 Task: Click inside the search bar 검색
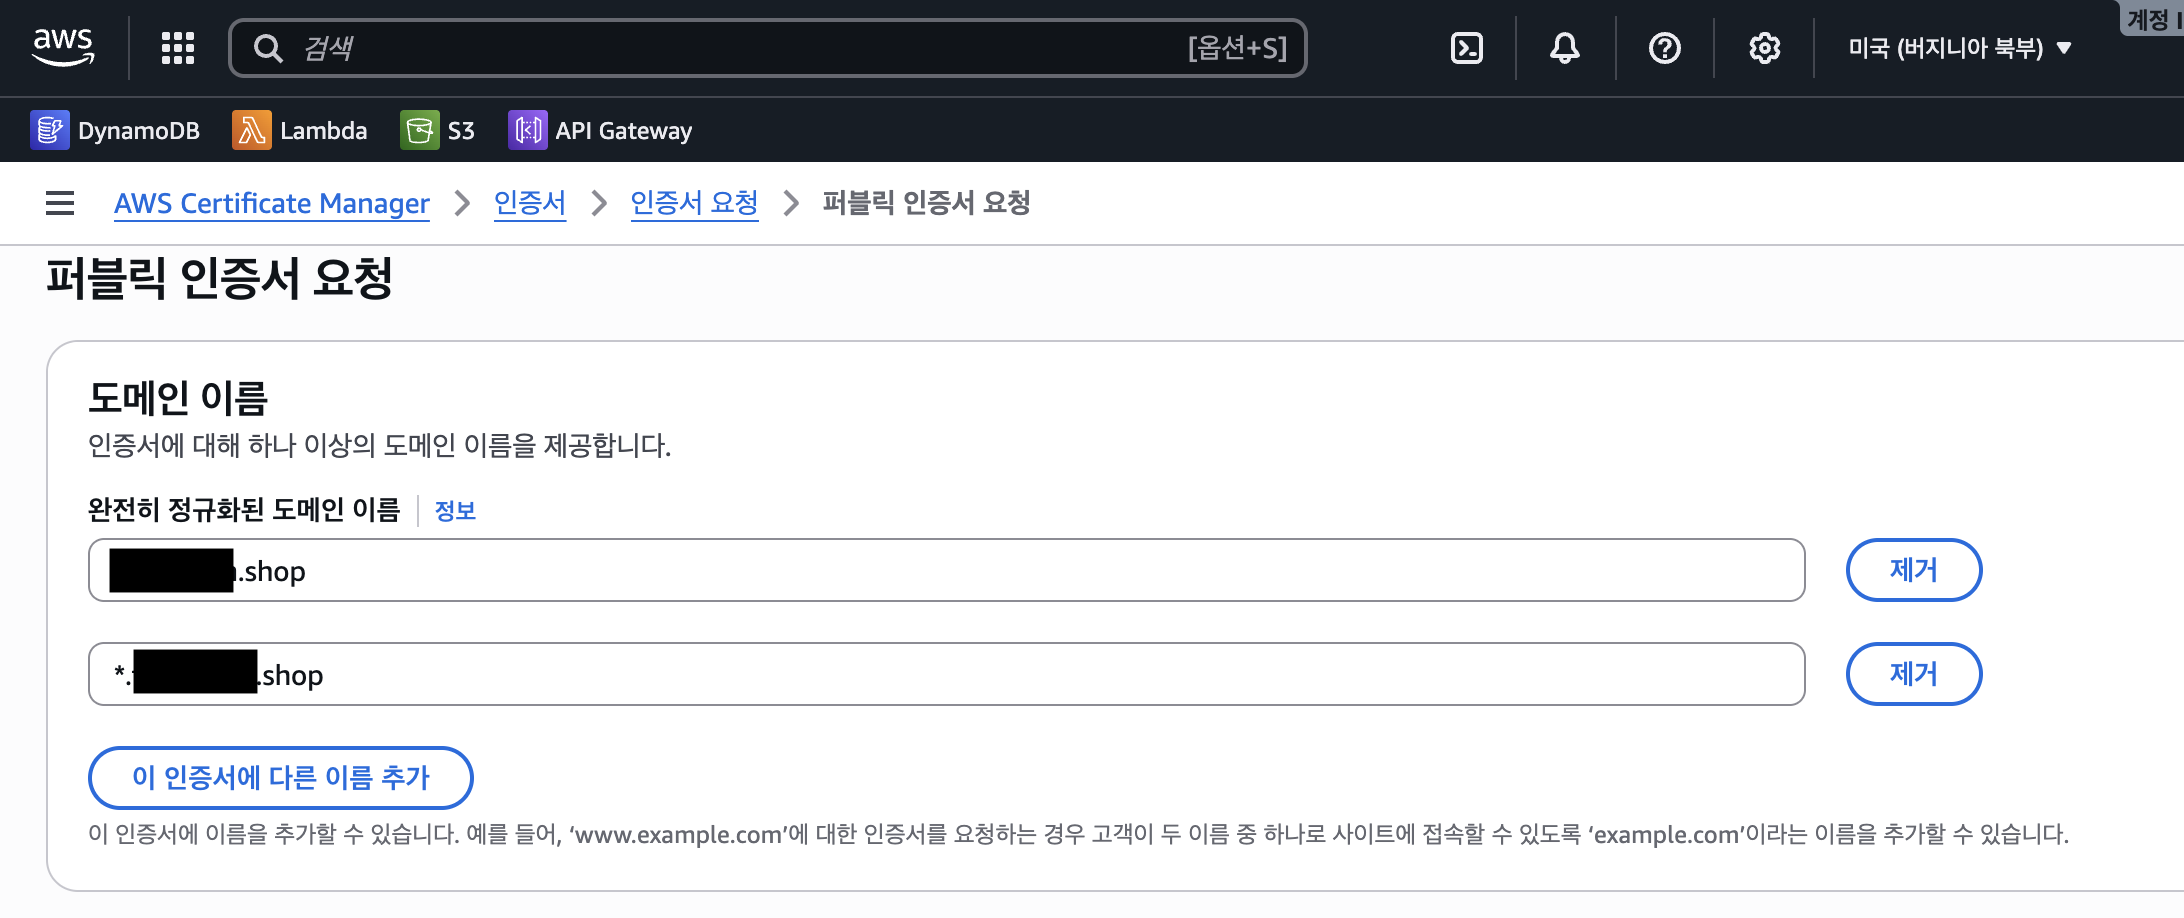700,47
